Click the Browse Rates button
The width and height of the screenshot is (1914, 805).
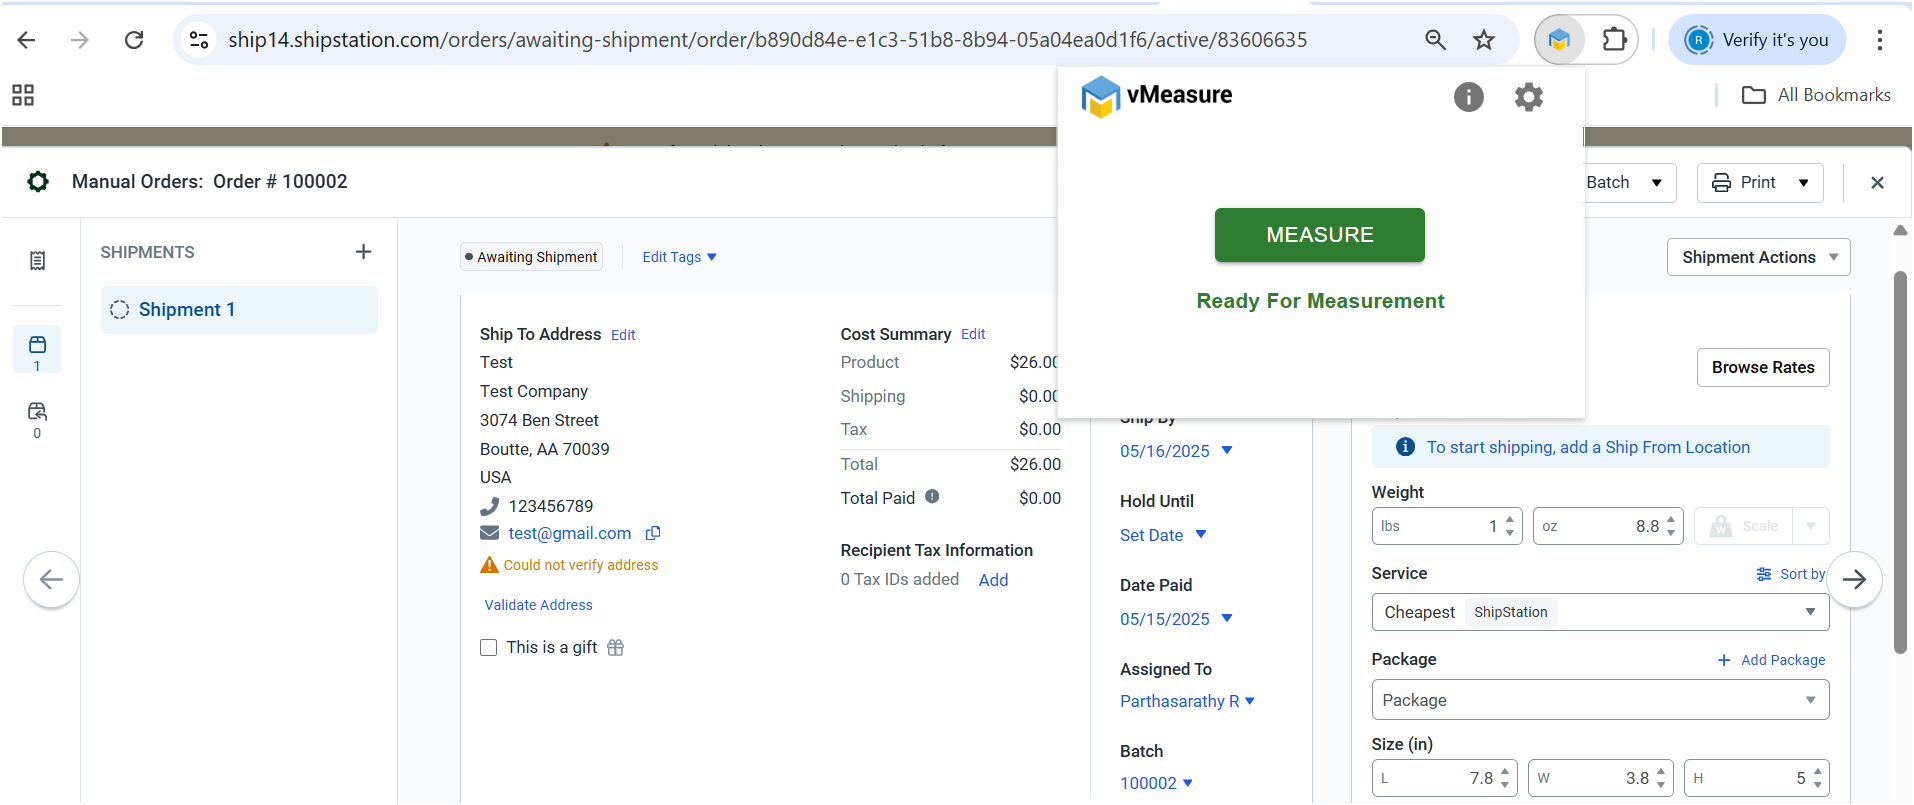point(1762,367)
